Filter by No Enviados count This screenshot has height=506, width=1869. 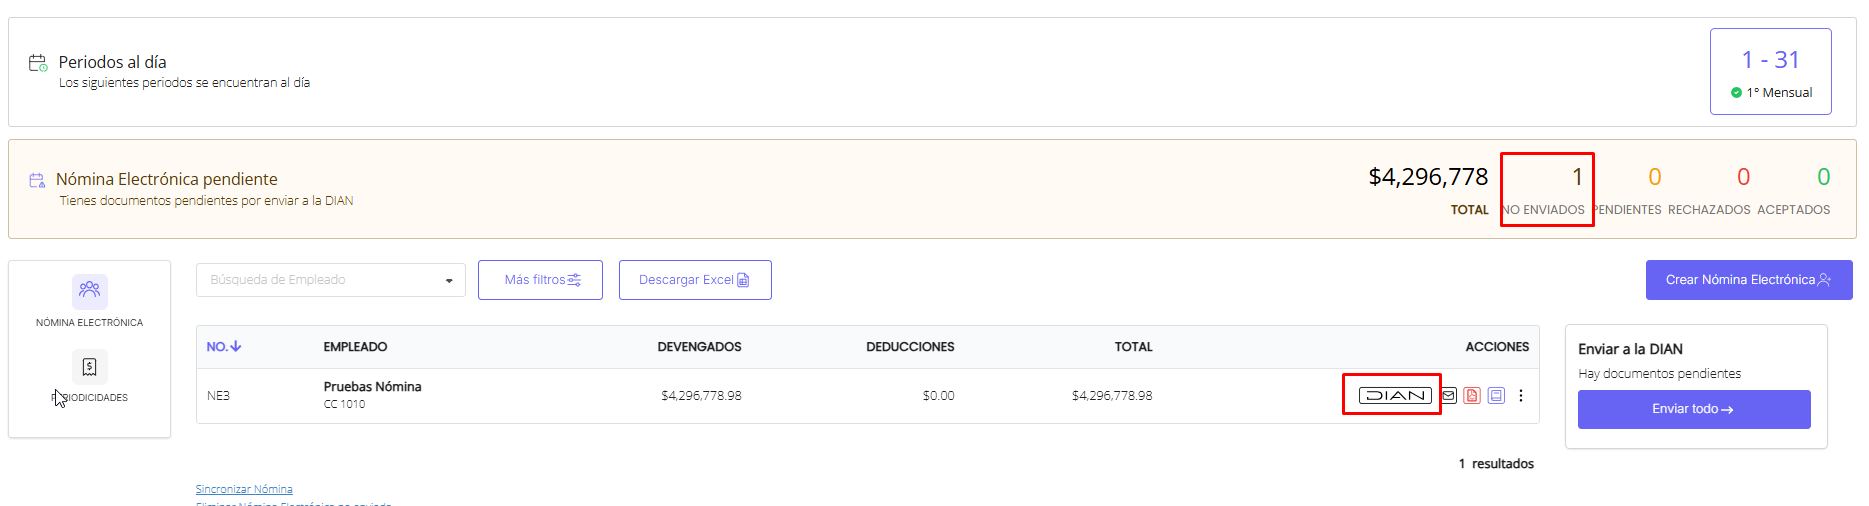coord(1546,189)
